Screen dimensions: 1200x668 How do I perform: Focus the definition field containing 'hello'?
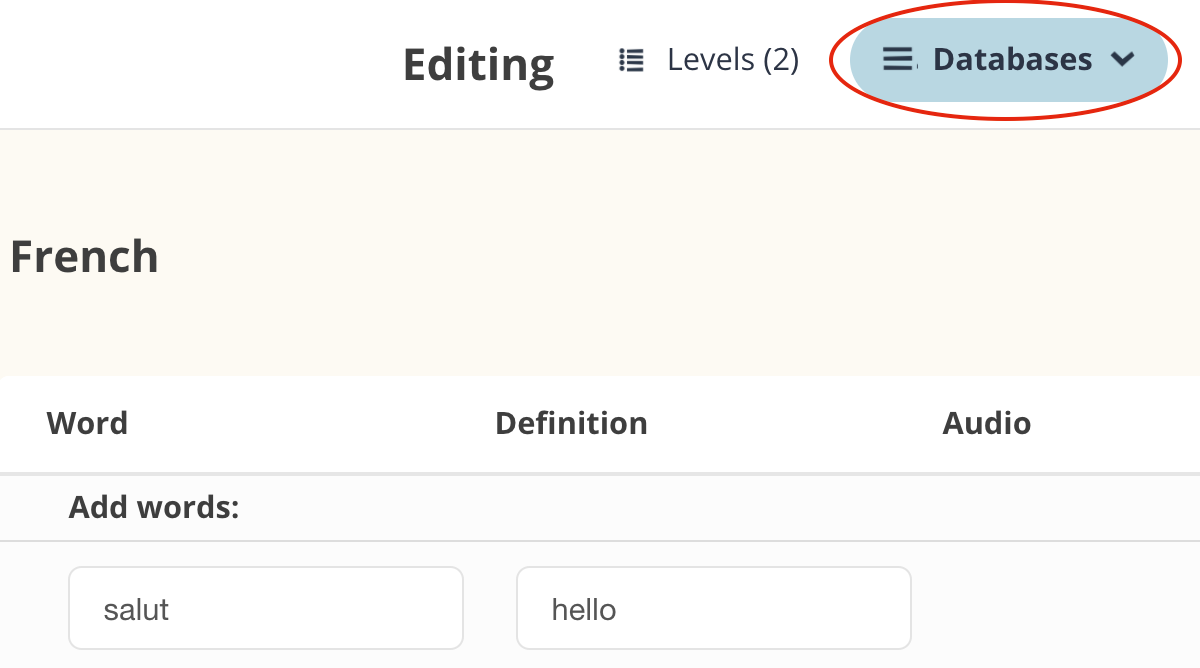pos(713,608)
